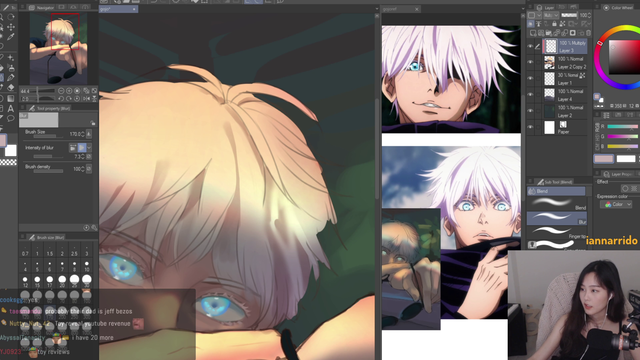Select the Gradient tool
The width and height of the screenshot is (640, 360).
[11, 98]
